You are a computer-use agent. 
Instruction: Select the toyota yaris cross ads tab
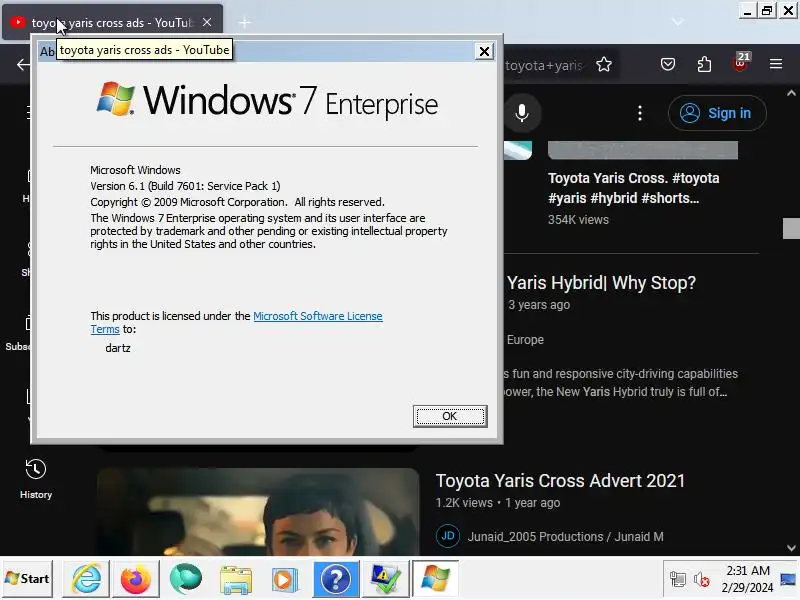pyautogui.click(x=112, y=22)
